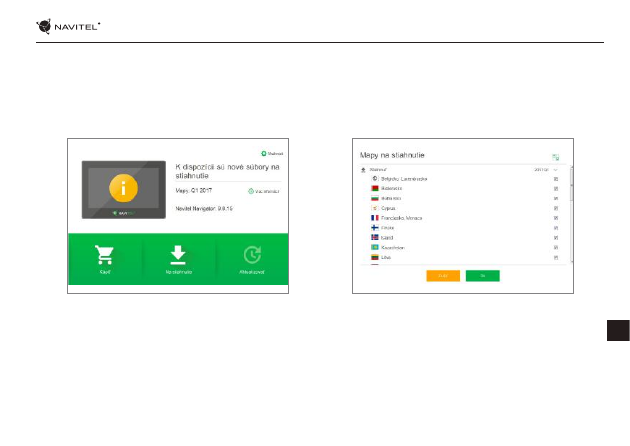Click the download arrow Na stiahnutie icon
The width and height of the screenshot is (630, 446).
[178, 255]
